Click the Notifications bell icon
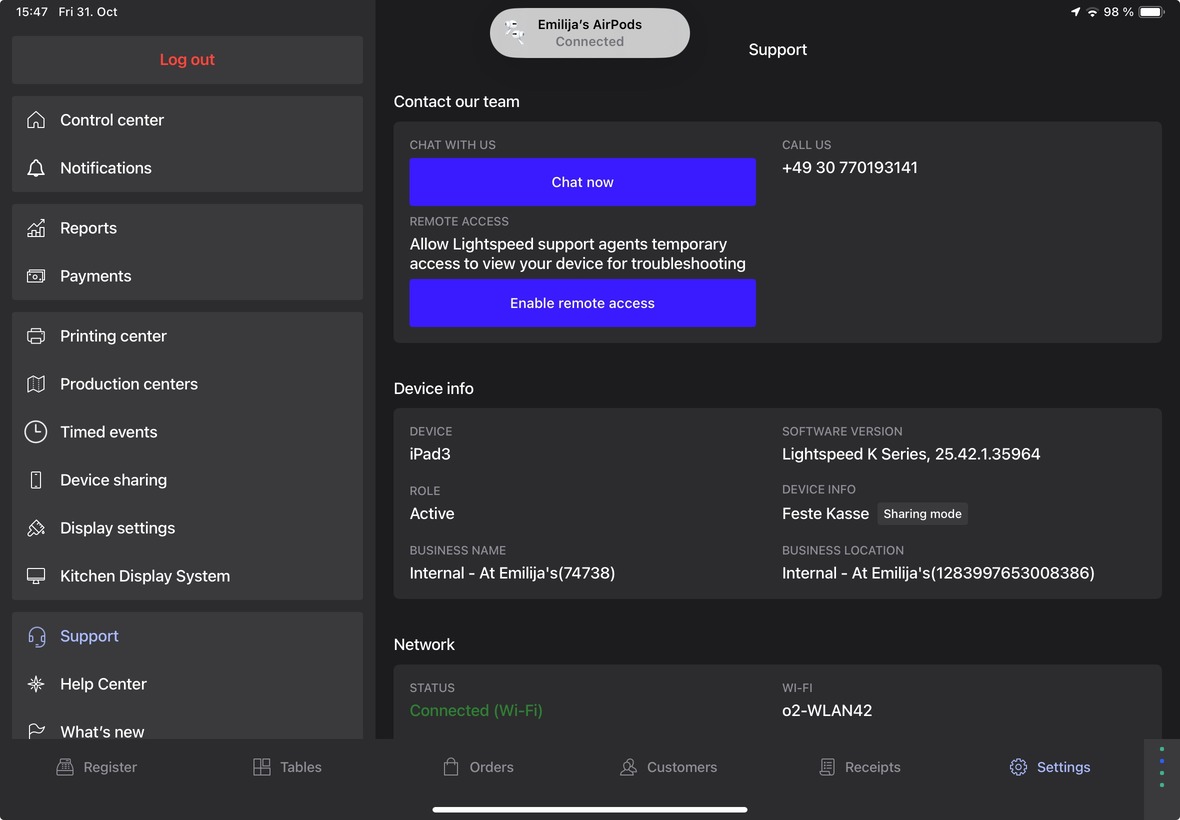Image resolution: width=1180 pixels, height=820 pixels. [36, 168]
